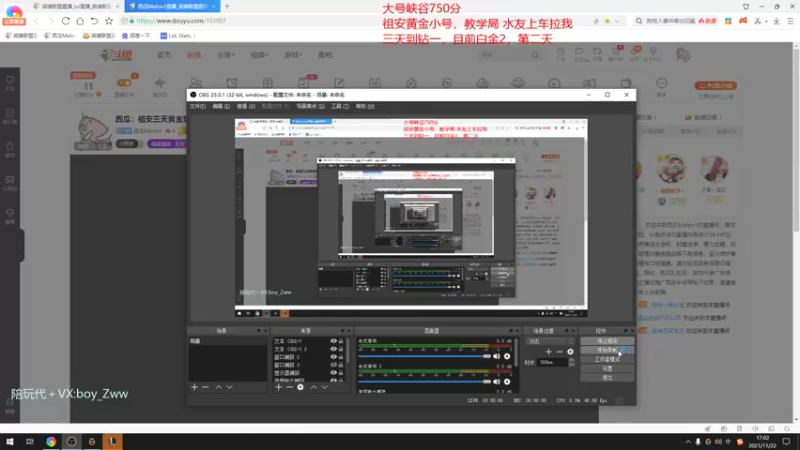Remove selected source with the minus icon
This screenshot has height=450, width=800.
coord(289,387)
